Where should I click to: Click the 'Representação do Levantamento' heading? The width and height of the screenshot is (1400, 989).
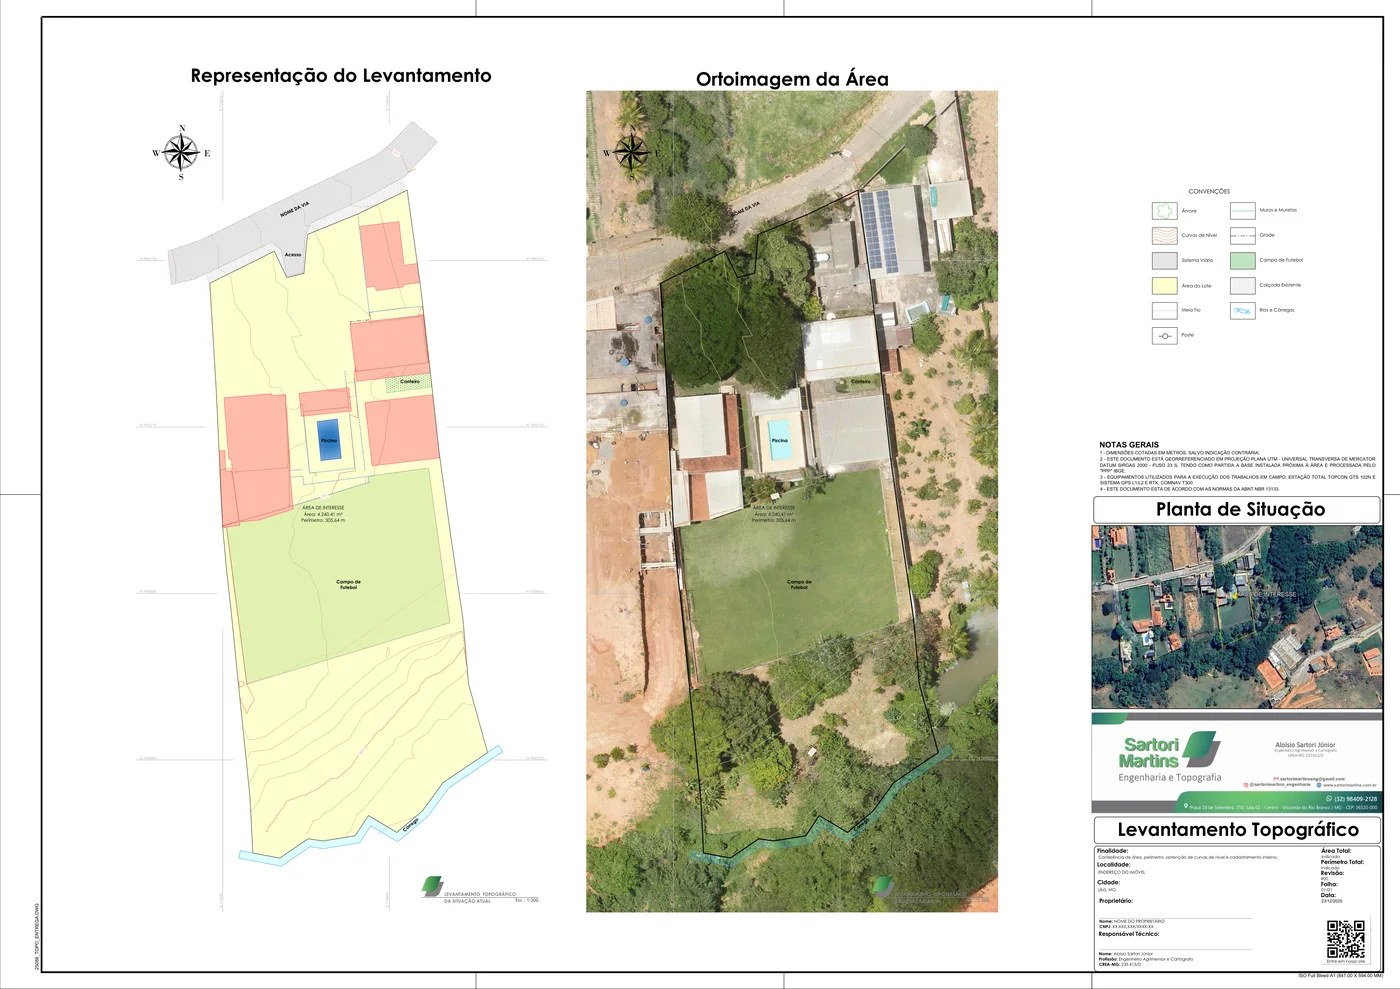tap(341, 76)
